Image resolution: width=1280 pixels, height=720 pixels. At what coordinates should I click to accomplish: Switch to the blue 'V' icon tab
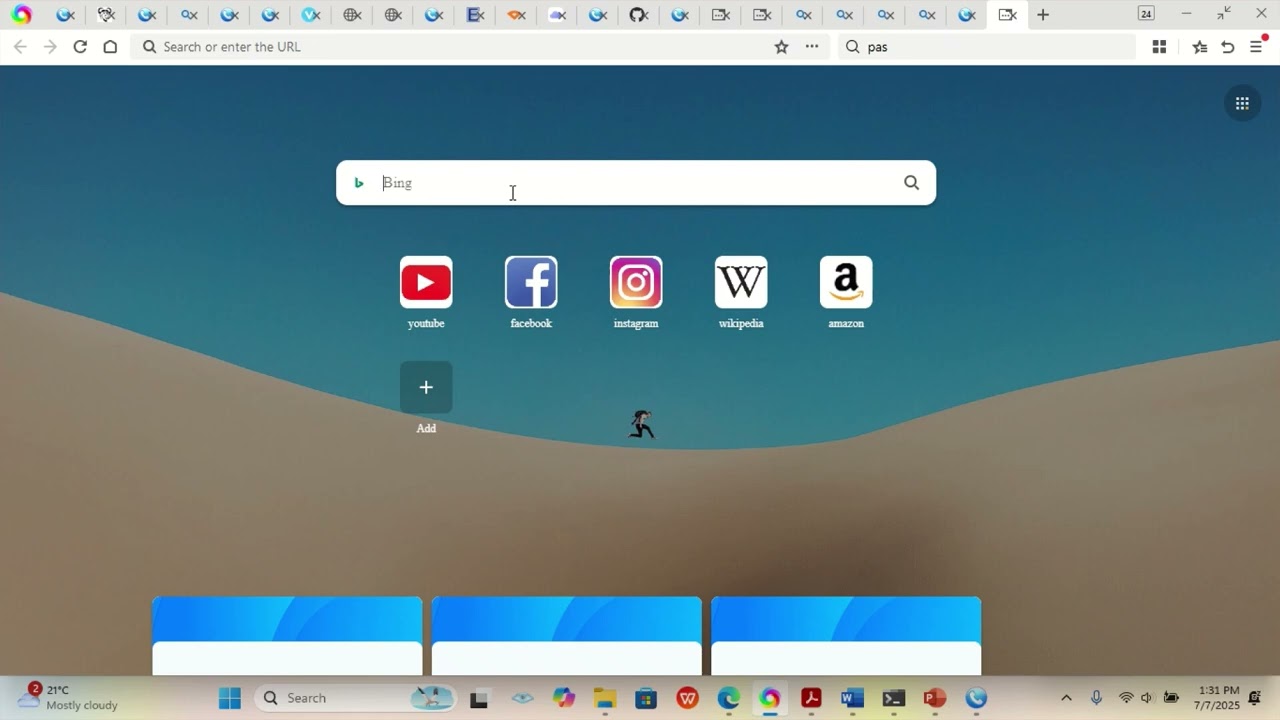(311, 15)
